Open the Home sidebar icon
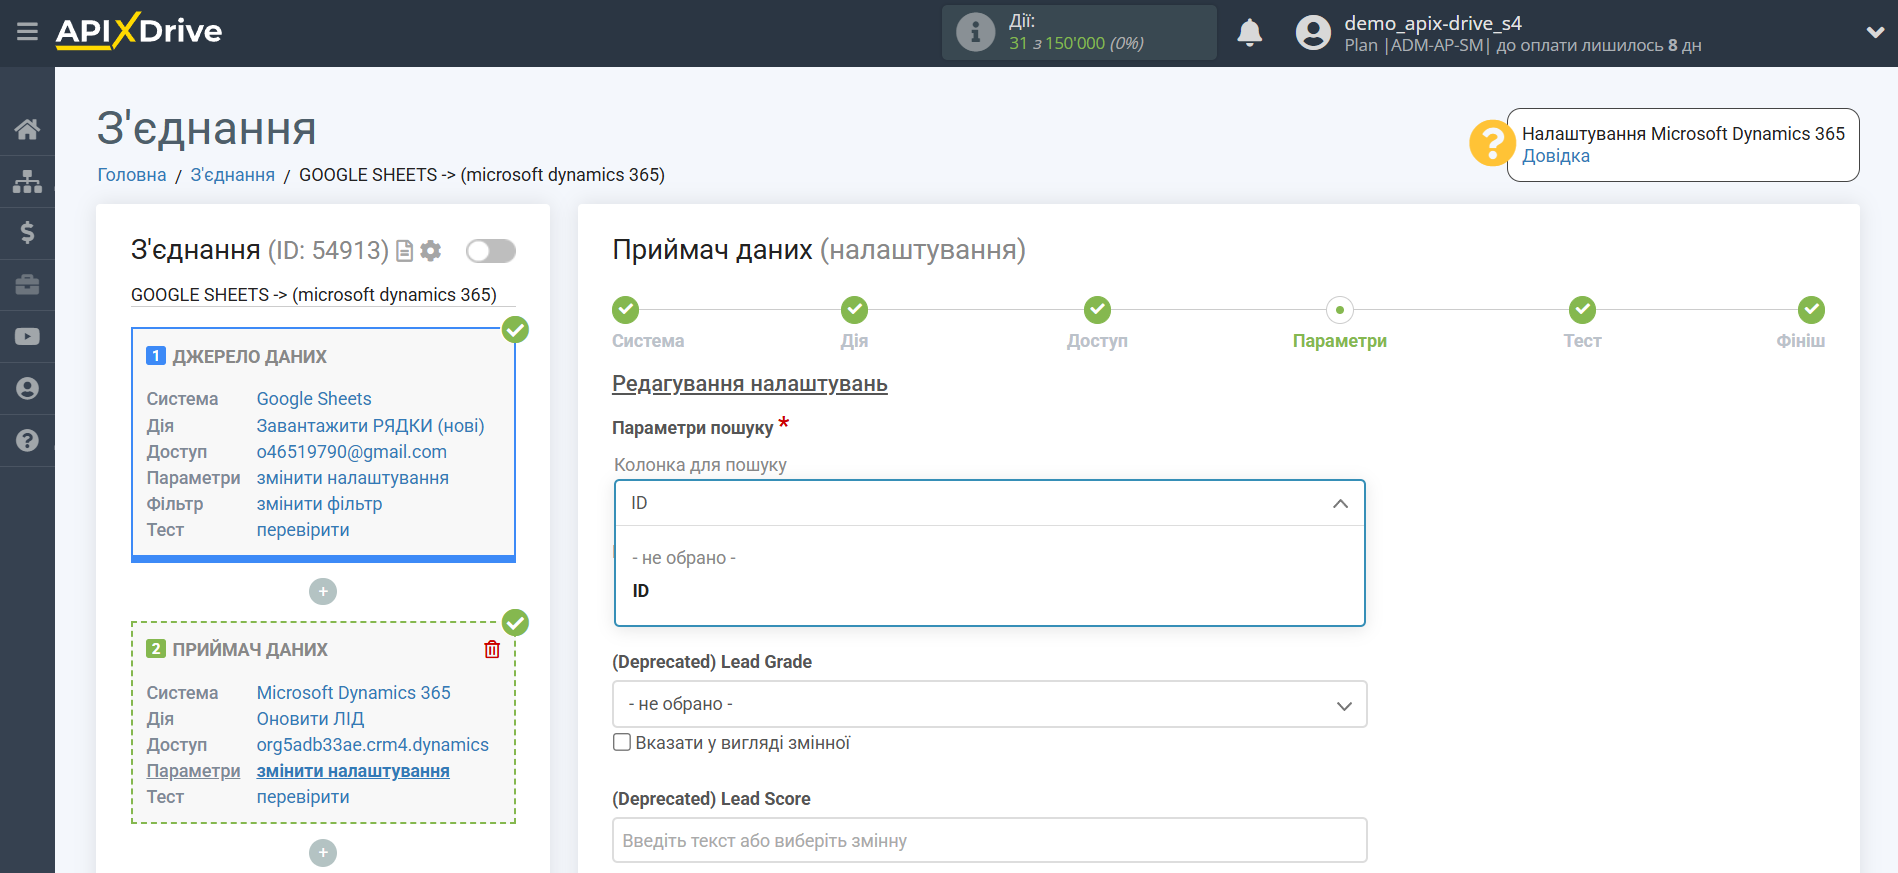The height and width of the screenshot is (873, 1898). [27, 129]
